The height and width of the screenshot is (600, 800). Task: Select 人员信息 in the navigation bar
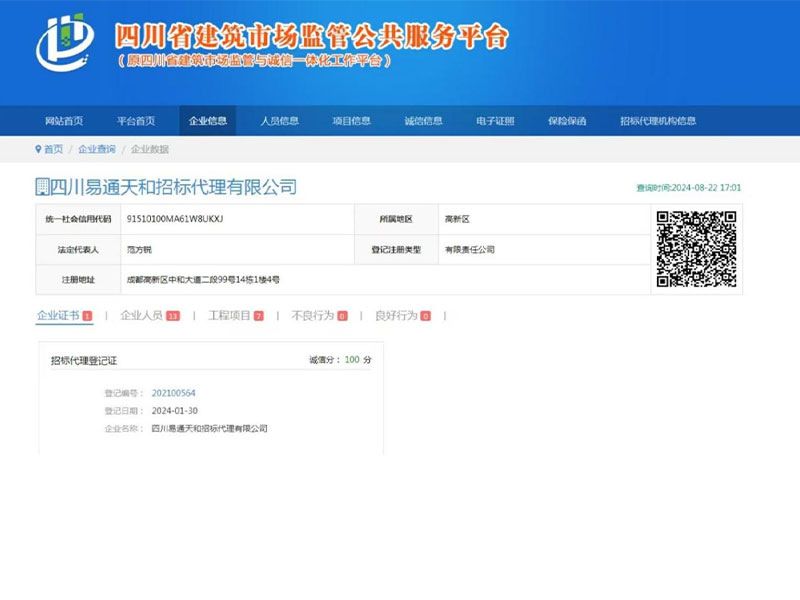280,121
